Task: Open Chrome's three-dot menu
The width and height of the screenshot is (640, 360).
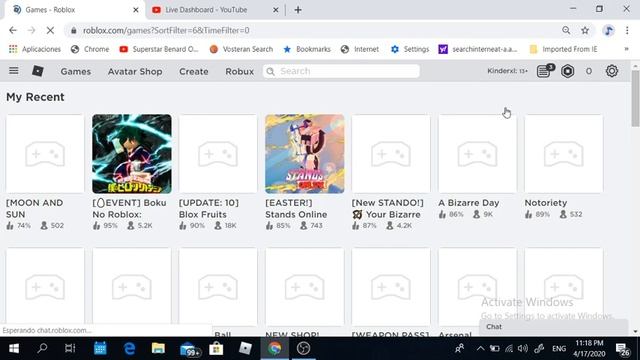Action: 627,30
